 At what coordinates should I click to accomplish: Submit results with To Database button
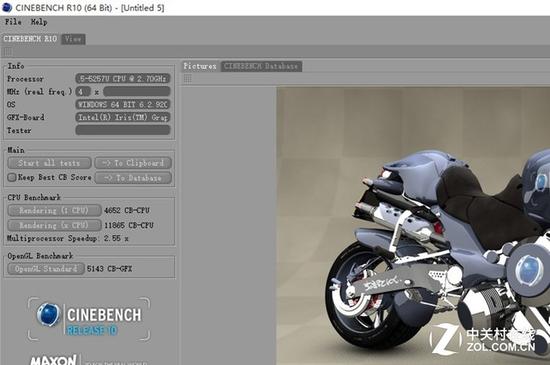click(x=133, y=178)
